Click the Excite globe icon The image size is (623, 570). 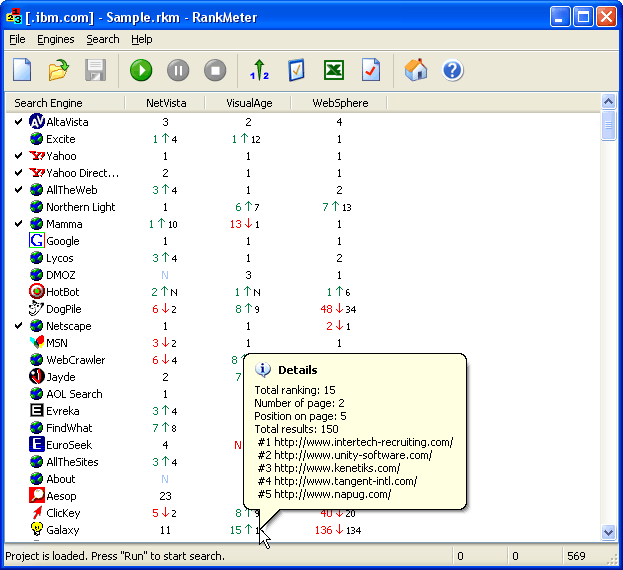click(x=37, y=139)
